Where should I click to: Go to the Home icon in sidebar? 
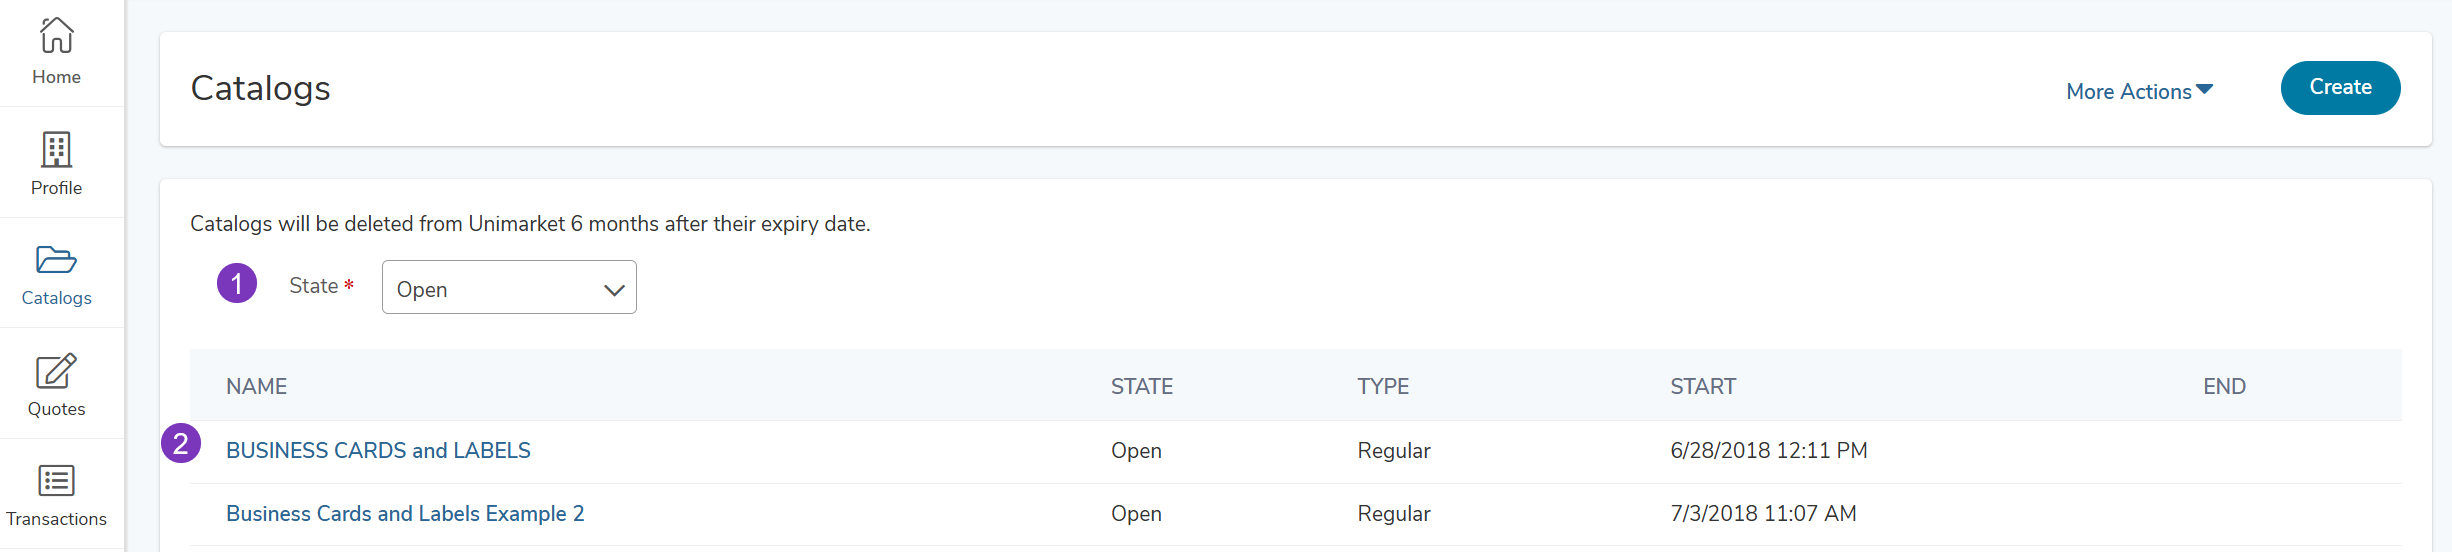point(56,36)
